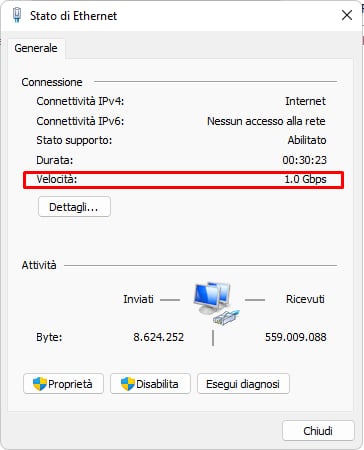Click the Inviati bytes count 8.624.252
This screenshot has height=450, width=364.
pyautogui.click(x=159, y=337)
